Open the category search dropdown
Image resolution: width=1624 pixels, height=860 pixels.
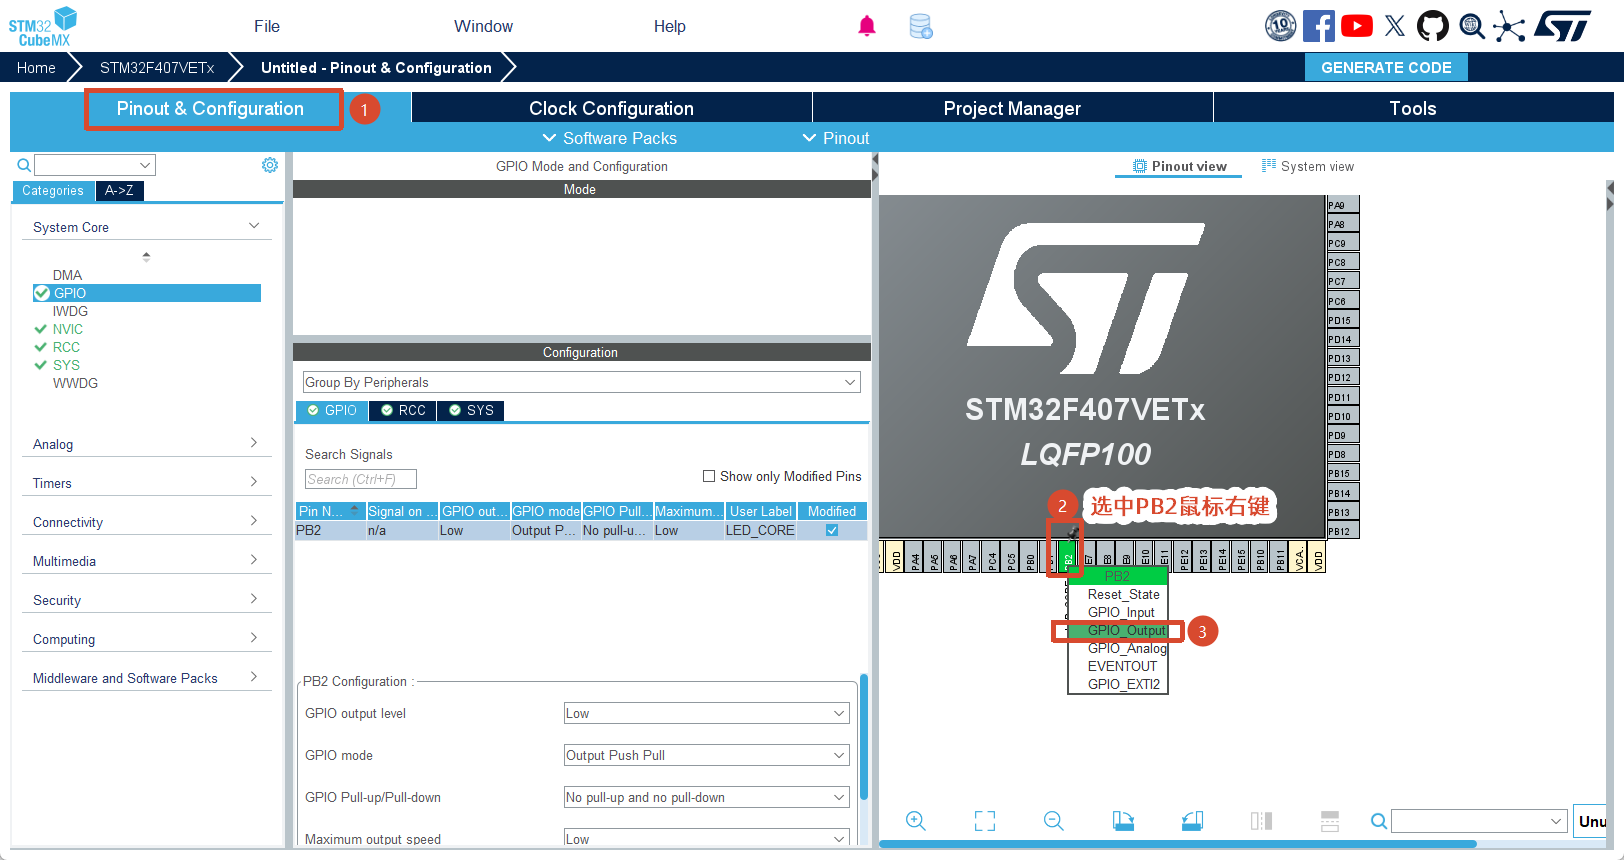[x=145, y=165]
